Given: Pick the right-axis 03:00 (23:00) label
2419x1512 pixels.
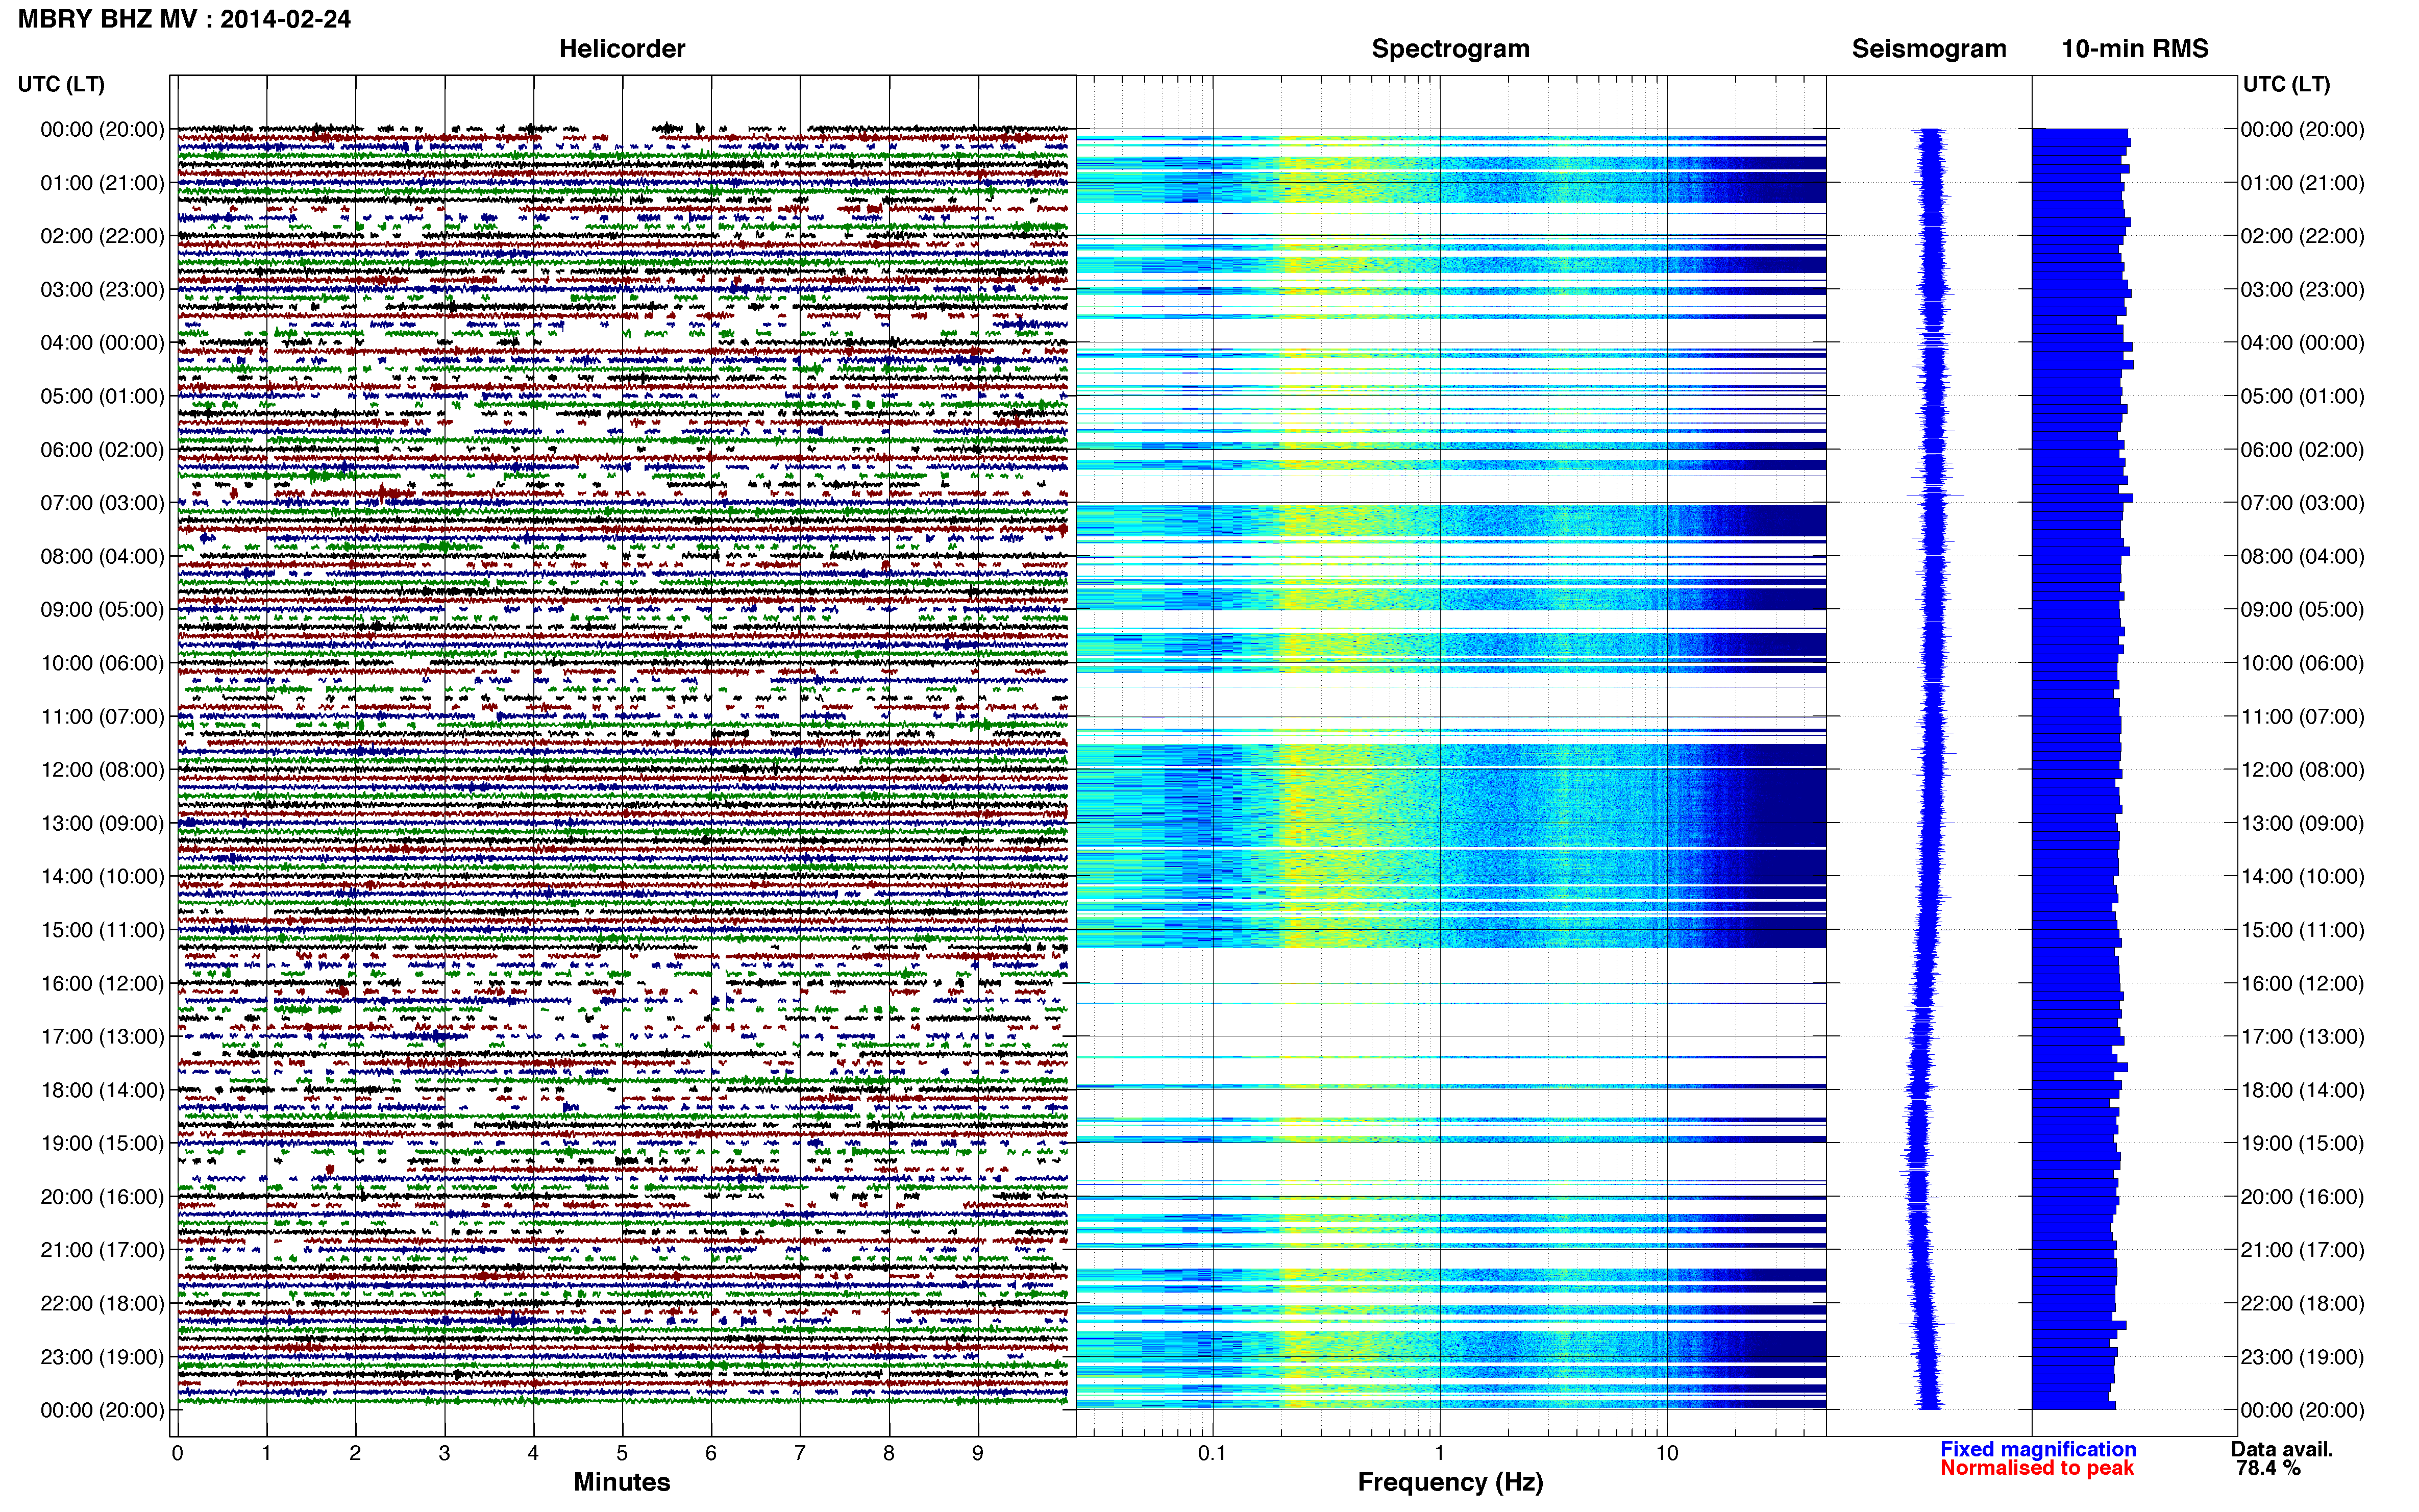Looking at the screenshot, I should coord(2302,289).
